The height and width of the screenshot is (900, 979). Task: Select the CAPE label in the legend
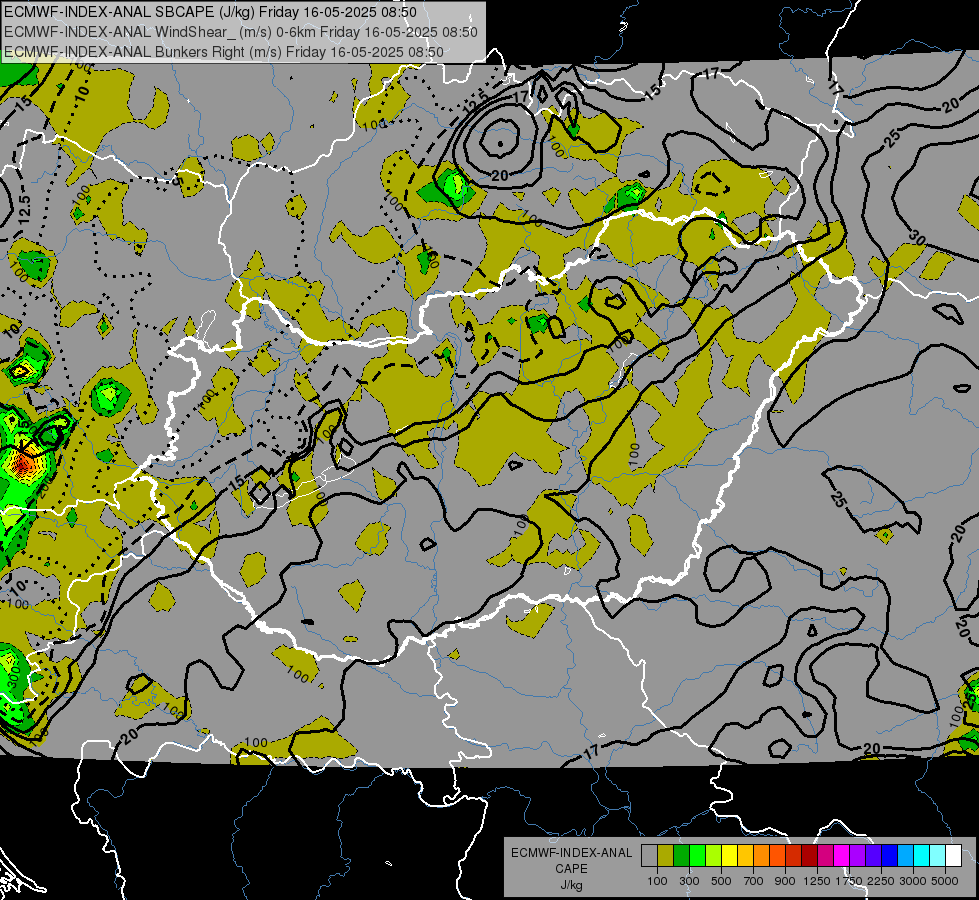pyautogui.click(x=571, y=869)
